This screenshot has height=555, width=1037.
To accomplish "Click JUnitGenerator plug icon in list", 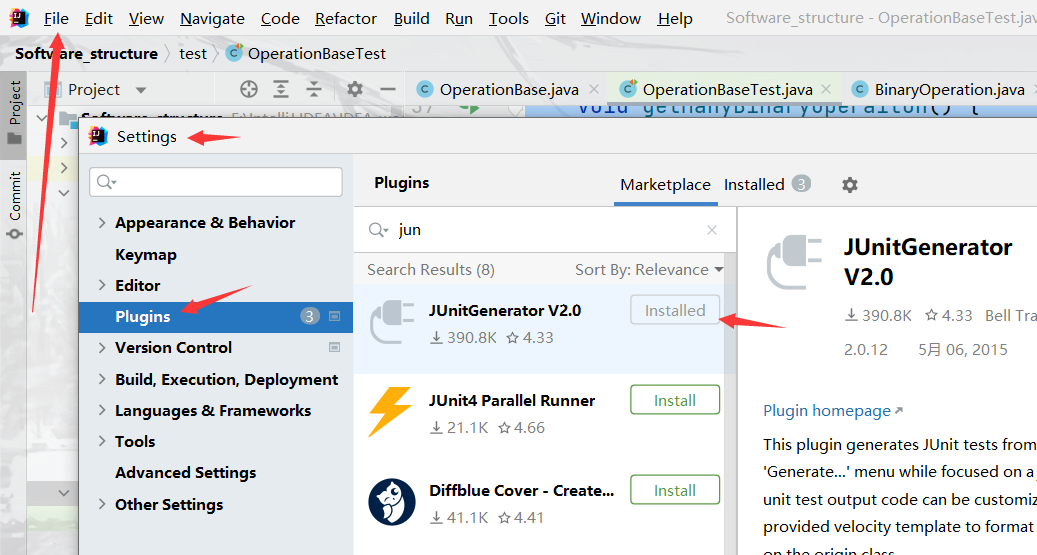I will click(x=392, y=322).
